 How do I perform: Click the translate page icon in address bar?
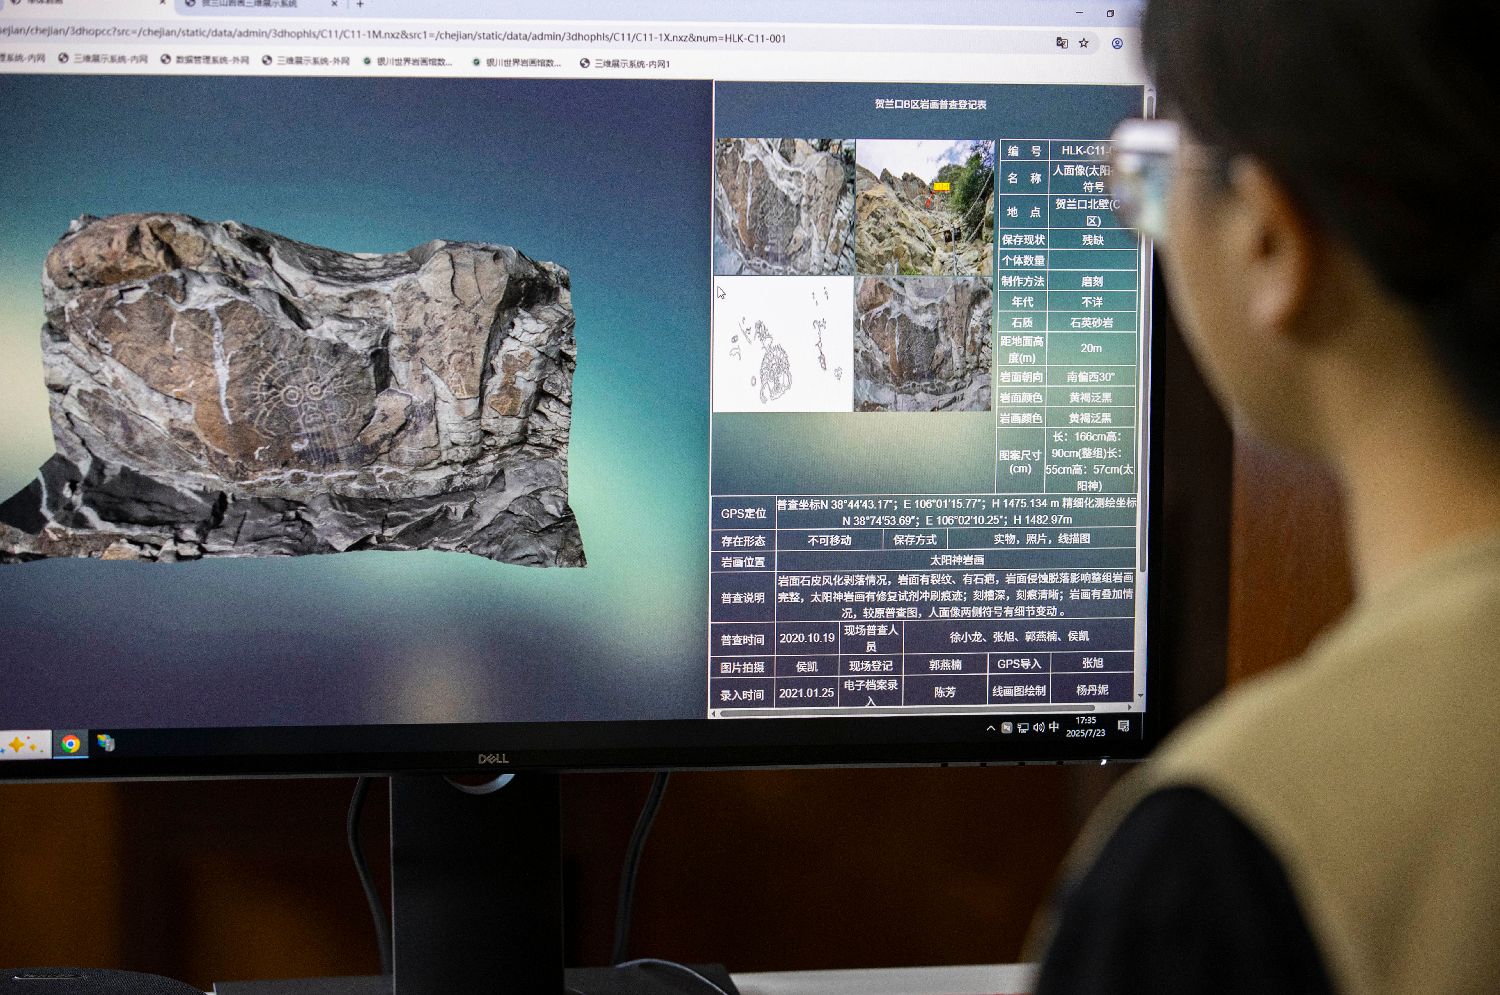1061,43
